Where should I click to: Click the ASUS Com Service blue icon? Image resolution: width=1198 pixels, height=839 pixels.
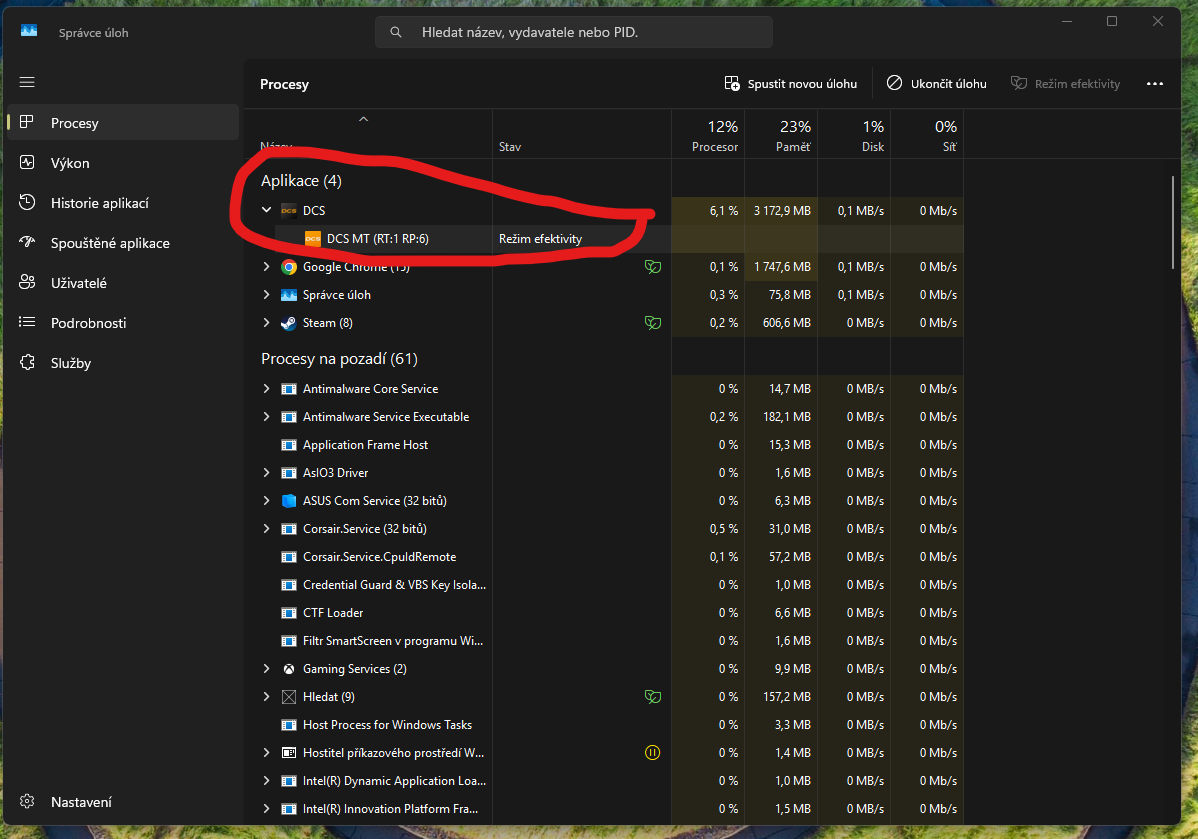click(x=289, y=500)
